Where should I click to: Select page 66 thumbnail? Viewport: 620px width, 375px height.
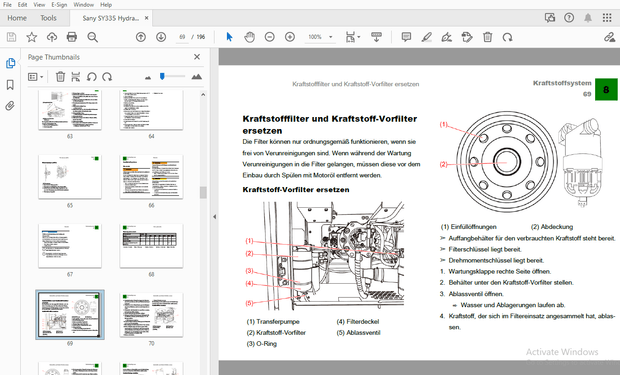(x=151, y=176)
